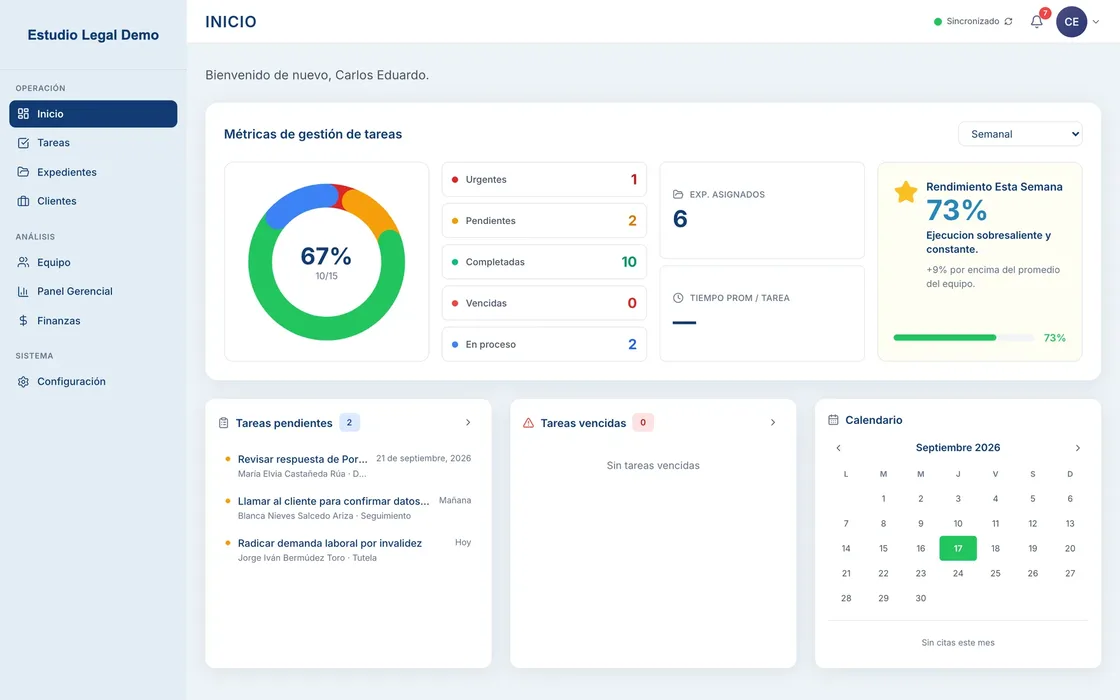
Task: Click the Panel Gerencial chart icon
Action: tap(24, 291)
